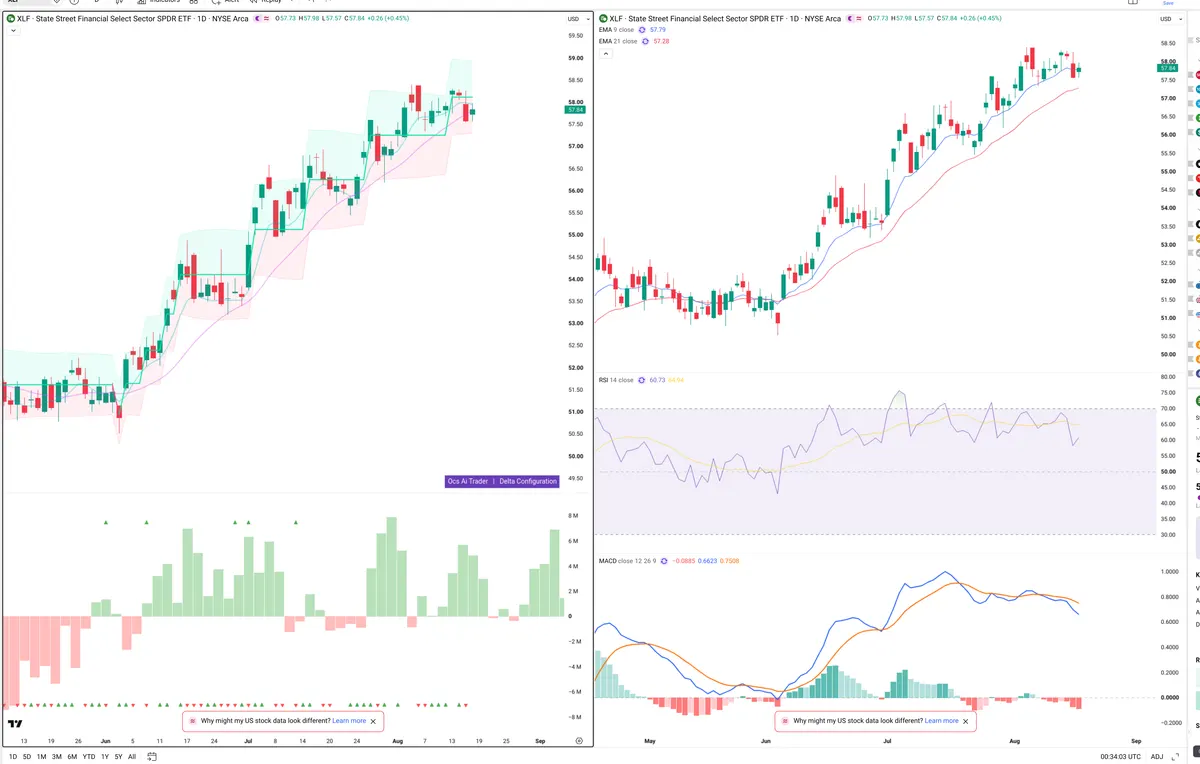Click the 00:34:03 UTC timezone clock
The height and width of the screenshot is (764, 1200).
click(x=1119, y=757)
